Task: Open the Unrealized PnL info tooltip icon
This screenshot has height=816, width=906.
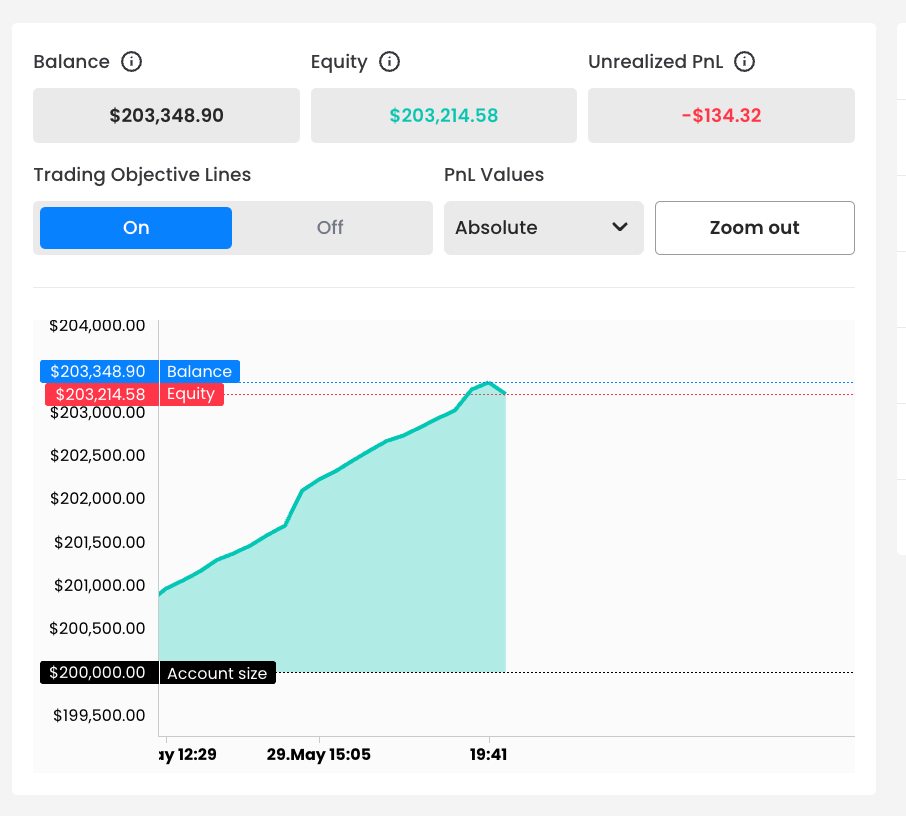Action: [x=744, y=62]
